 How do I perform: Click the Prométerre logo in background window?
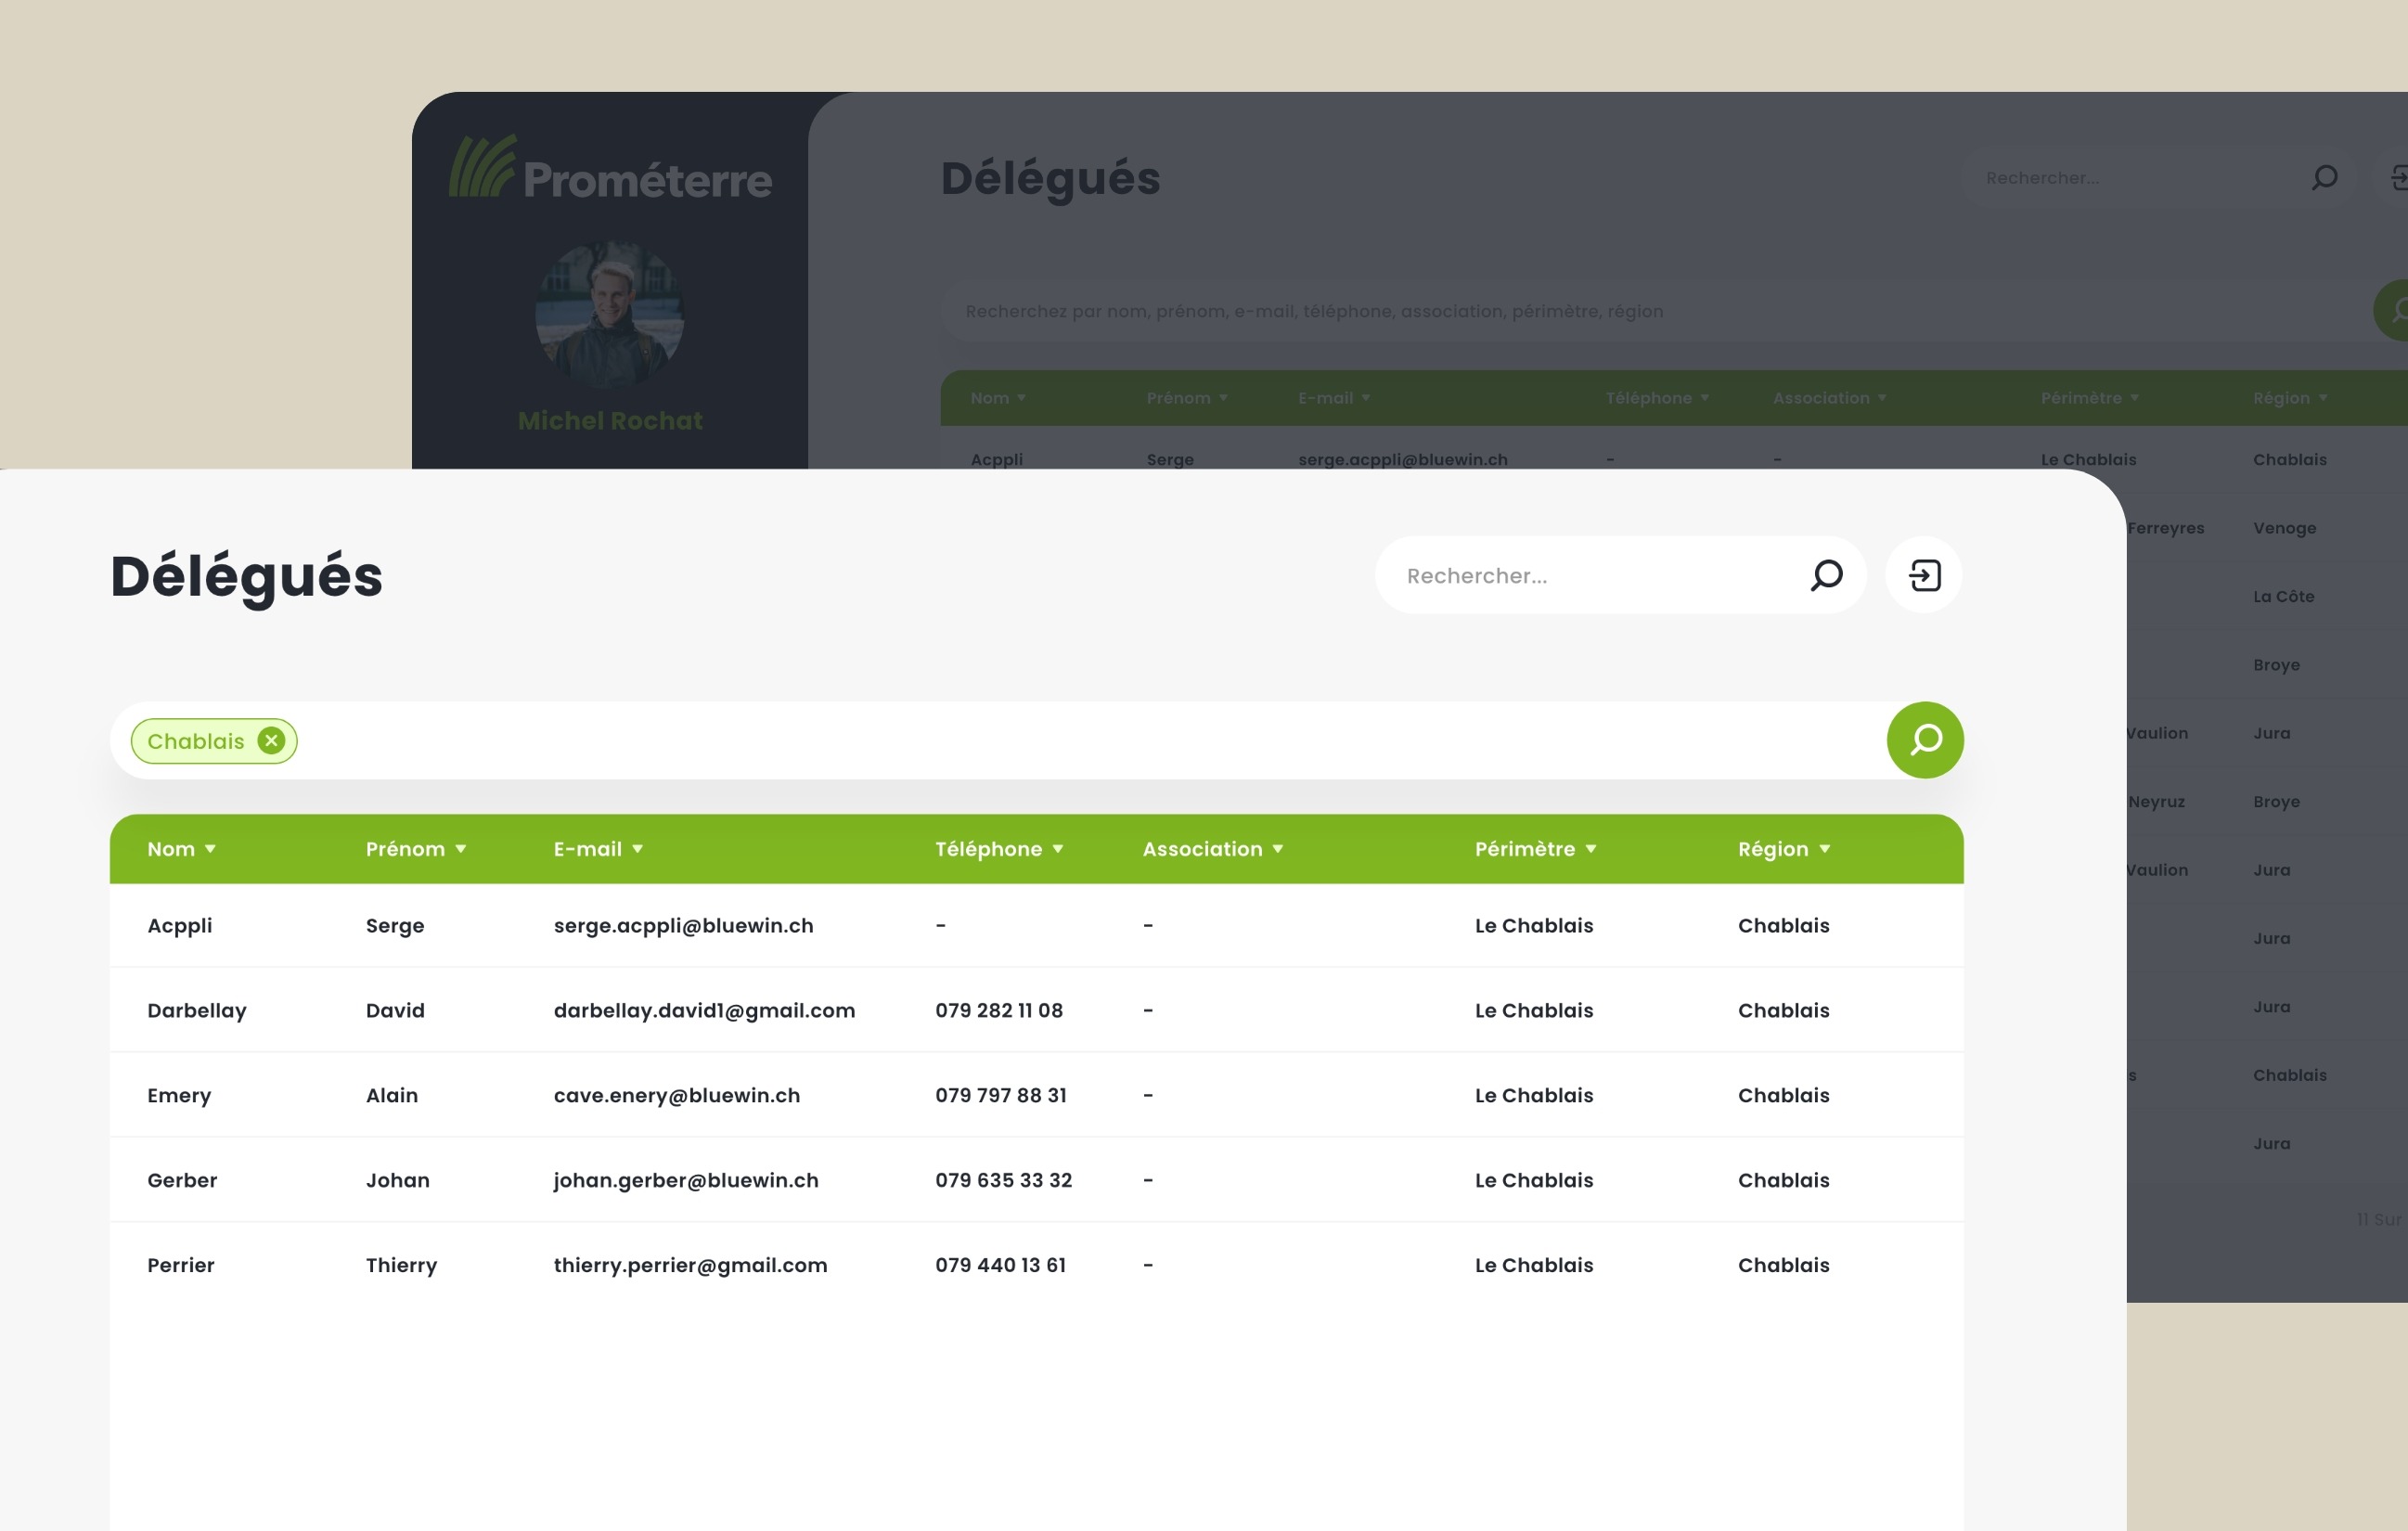point(610,168)
